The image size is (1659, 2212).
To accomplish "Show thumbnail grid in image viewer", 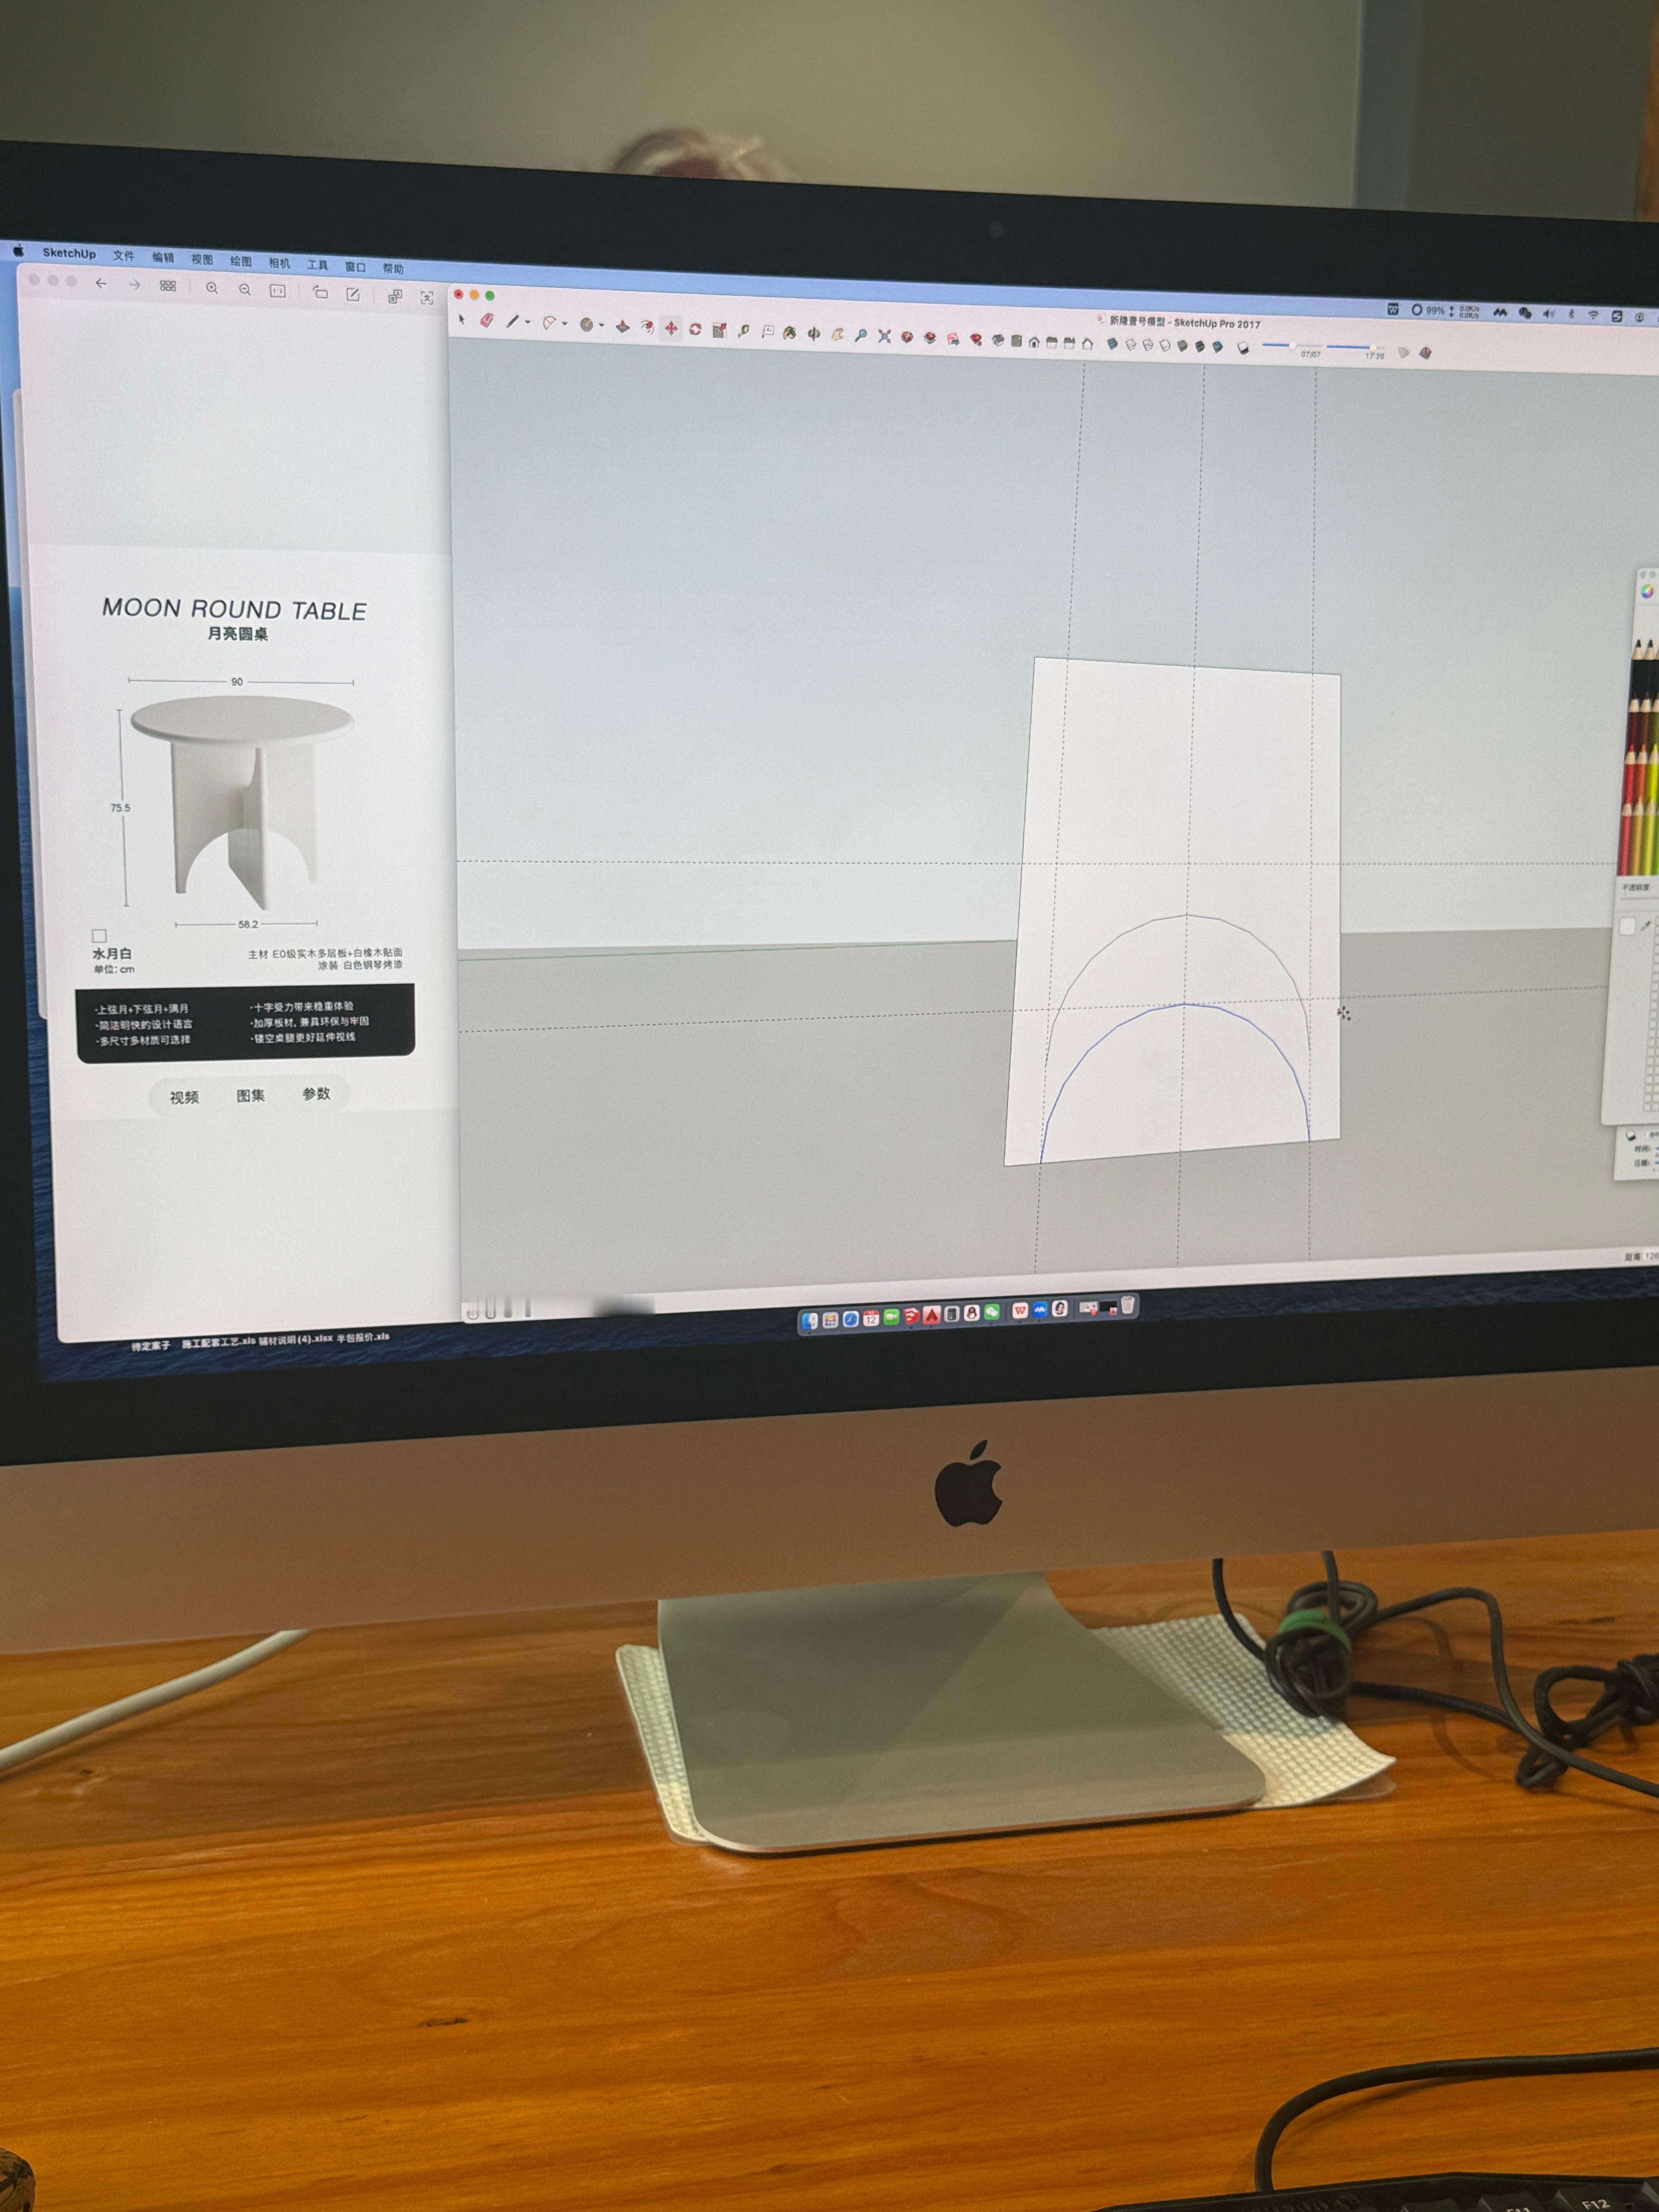I will tap(168, 286).
